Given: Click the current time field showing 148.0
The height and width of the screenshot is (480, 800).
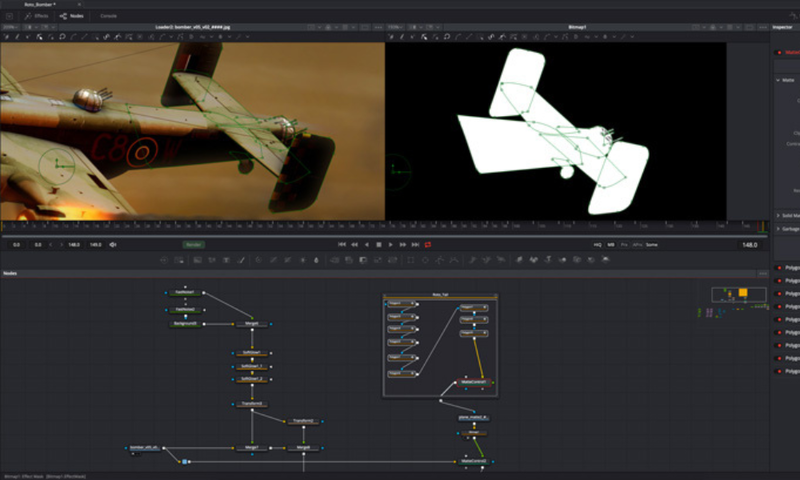Looking at the screenshot, I should click(749, 245).
